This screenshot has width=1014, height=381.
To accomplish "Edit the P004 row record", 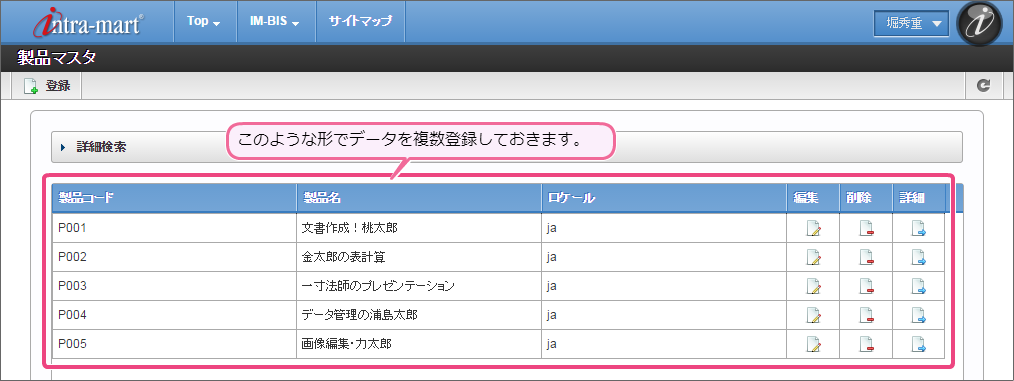I will click(x=813, y=315).
